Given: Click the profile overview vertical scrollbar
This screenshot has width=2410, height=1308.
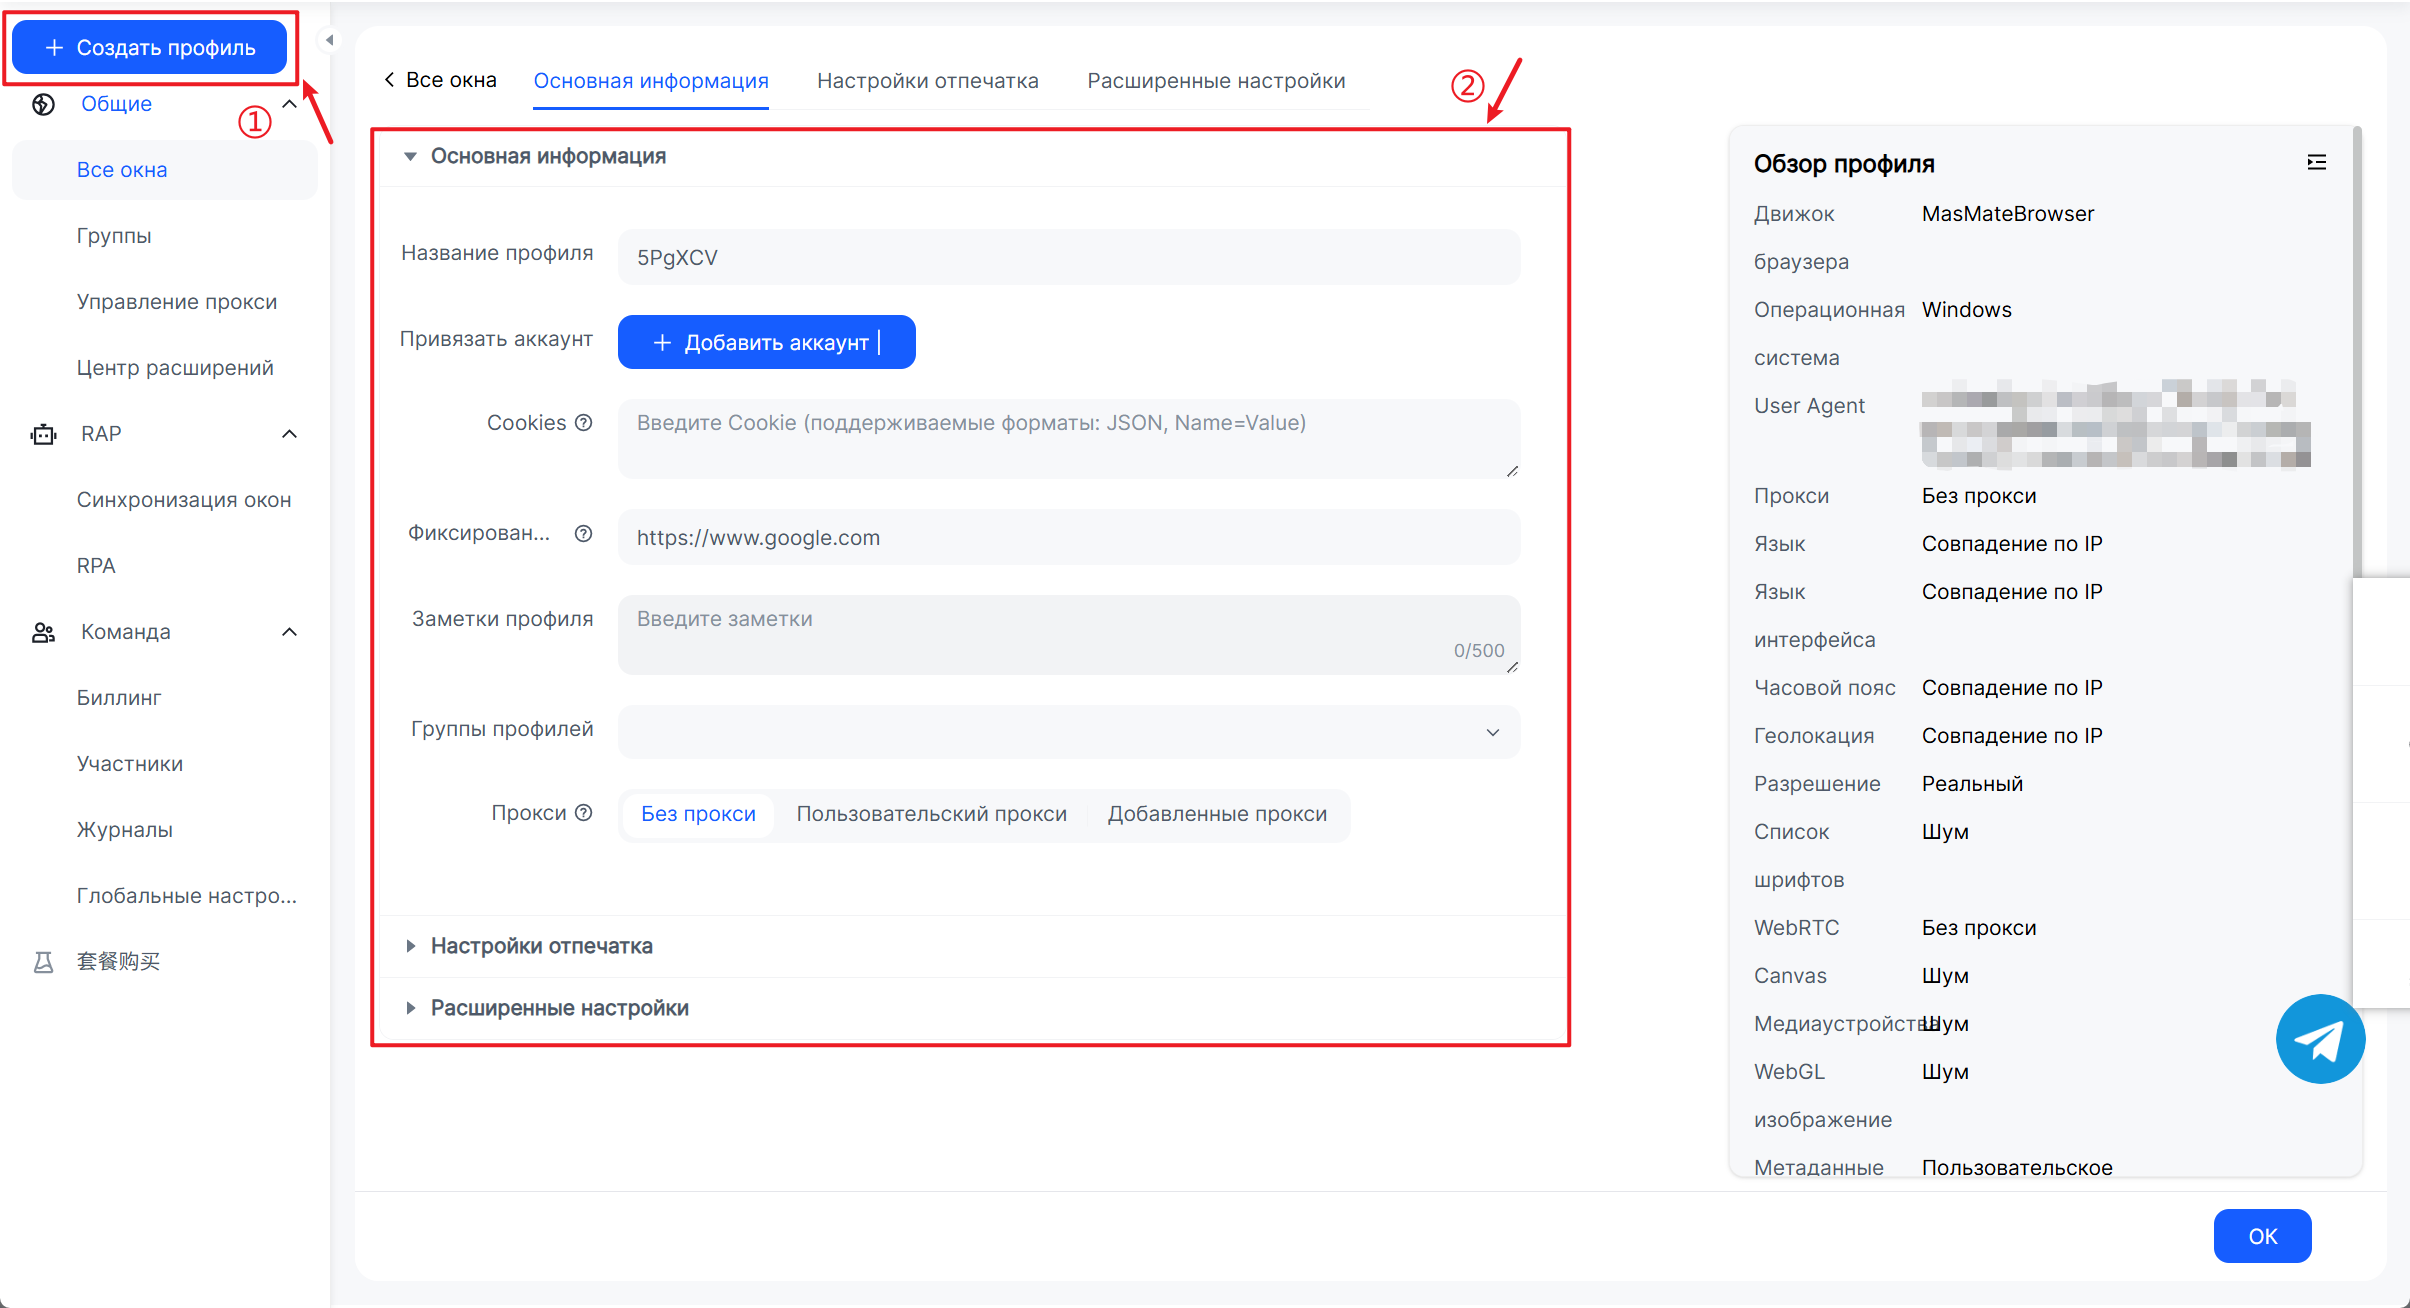Looking at the screenshot, I should (x=2357, y=350).
